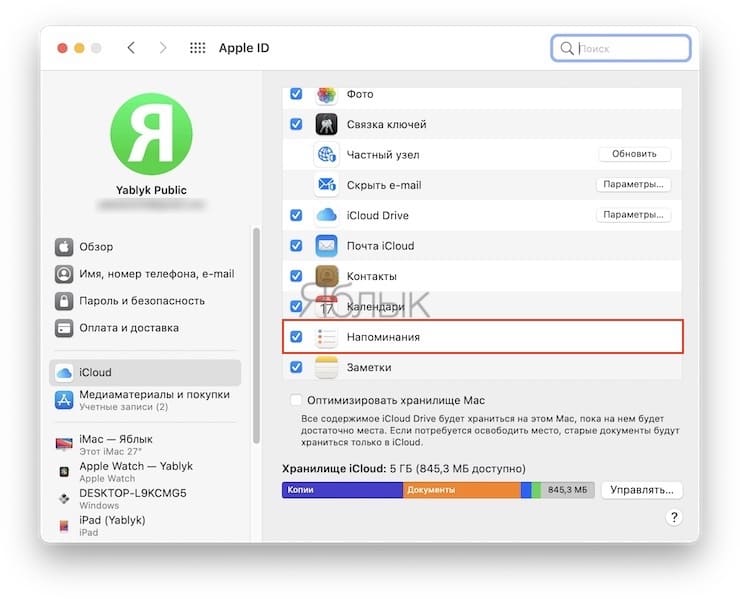The height and width of the screenshot is (599, 740).
Task: Click the green Я profile avatar
Action: pyautogui.click(x=151, y=134)
